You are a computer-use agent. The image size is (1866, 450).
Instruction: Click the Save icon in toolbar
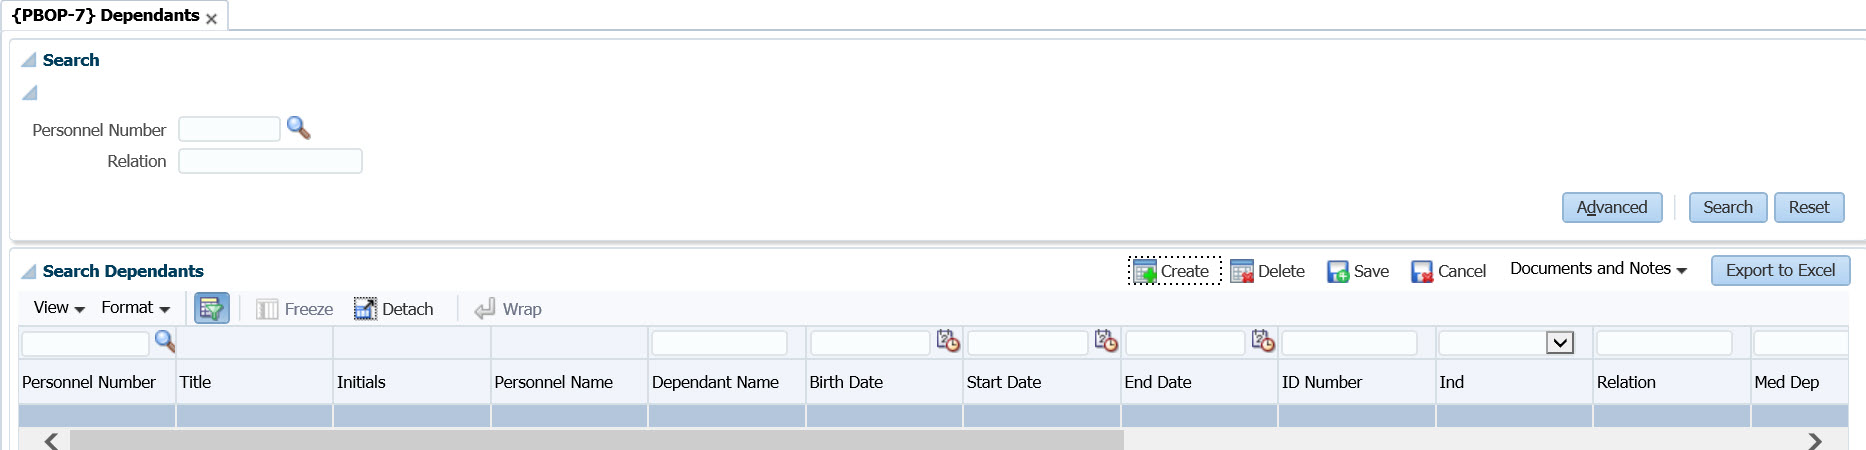click(1337, 271)
